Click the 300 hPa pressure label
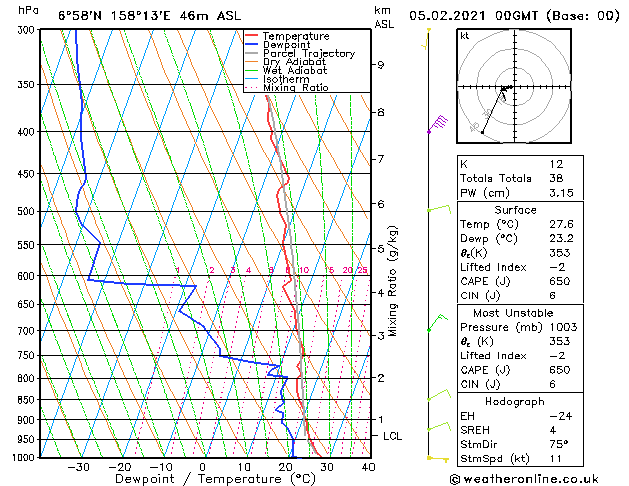The width and height of the screenshot is (629, 486). click(x=28, y=30)
